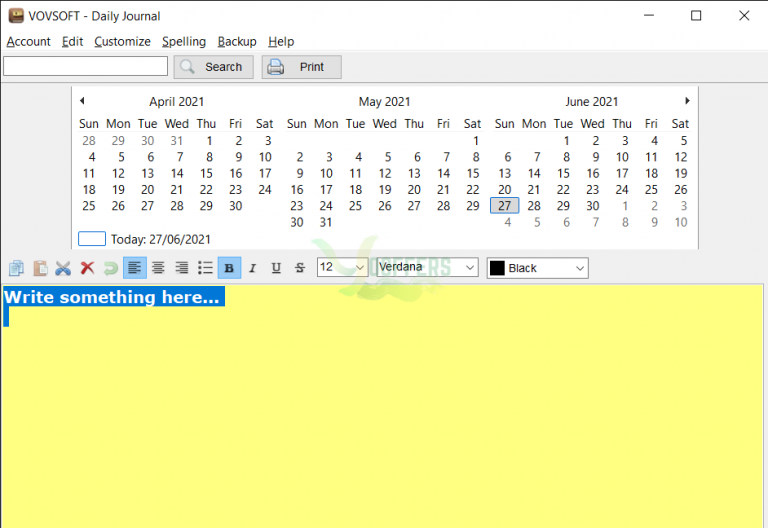Select June 14 in the calendar
768x528 pixels.
[x=534, y=173]
